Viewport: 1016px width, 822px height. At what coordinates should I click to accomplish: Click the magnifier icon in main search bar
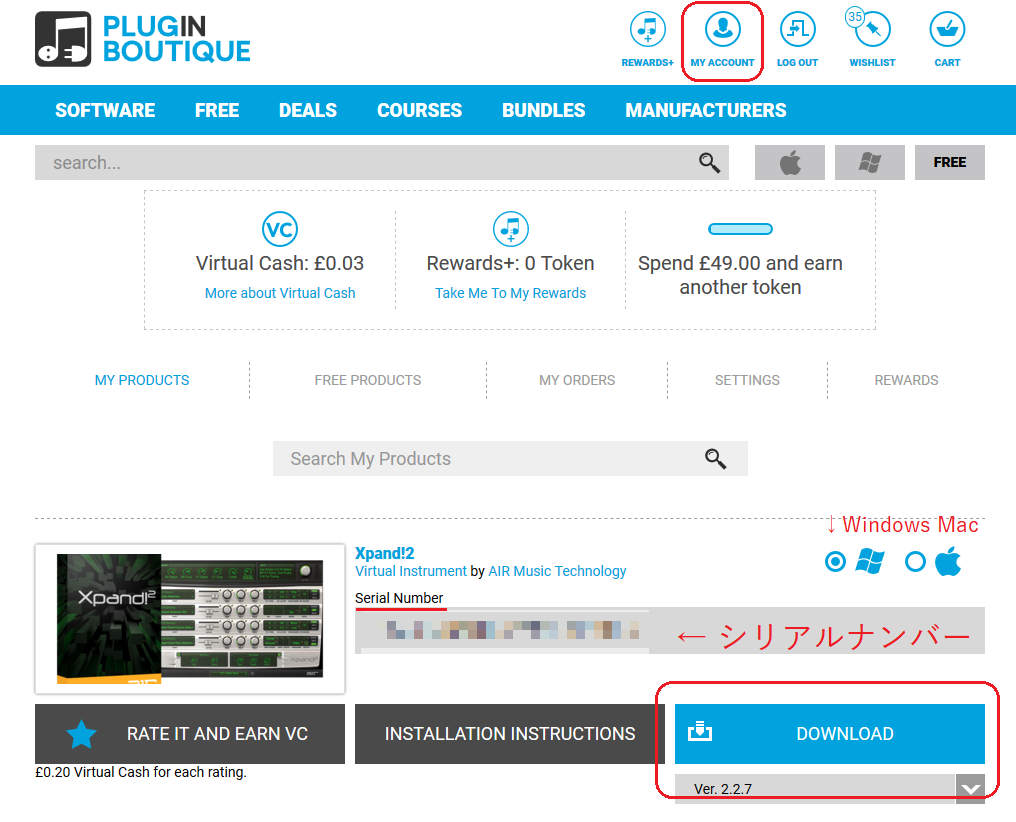click(x=709, y=163)
